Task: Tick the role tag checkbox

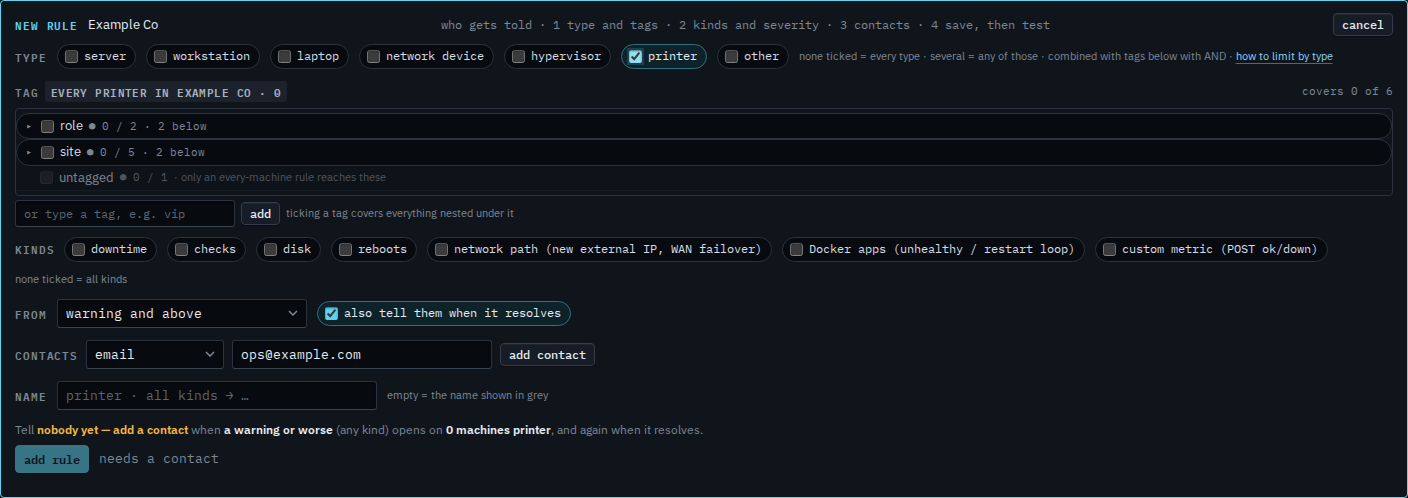Action: [x=47, y=126]
